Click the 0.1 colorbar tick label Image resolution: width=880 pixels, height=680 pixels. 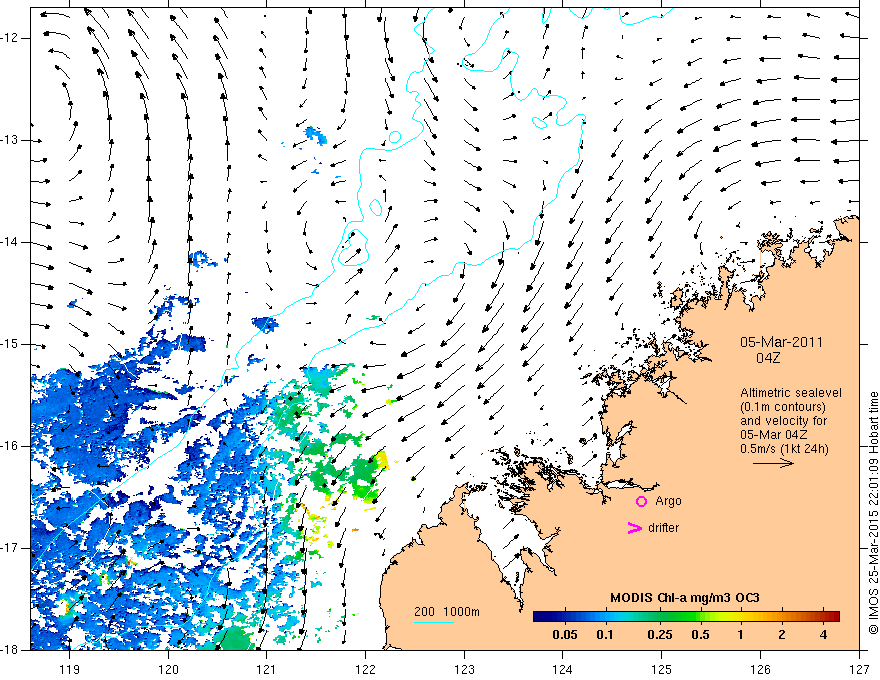[605, 635]
